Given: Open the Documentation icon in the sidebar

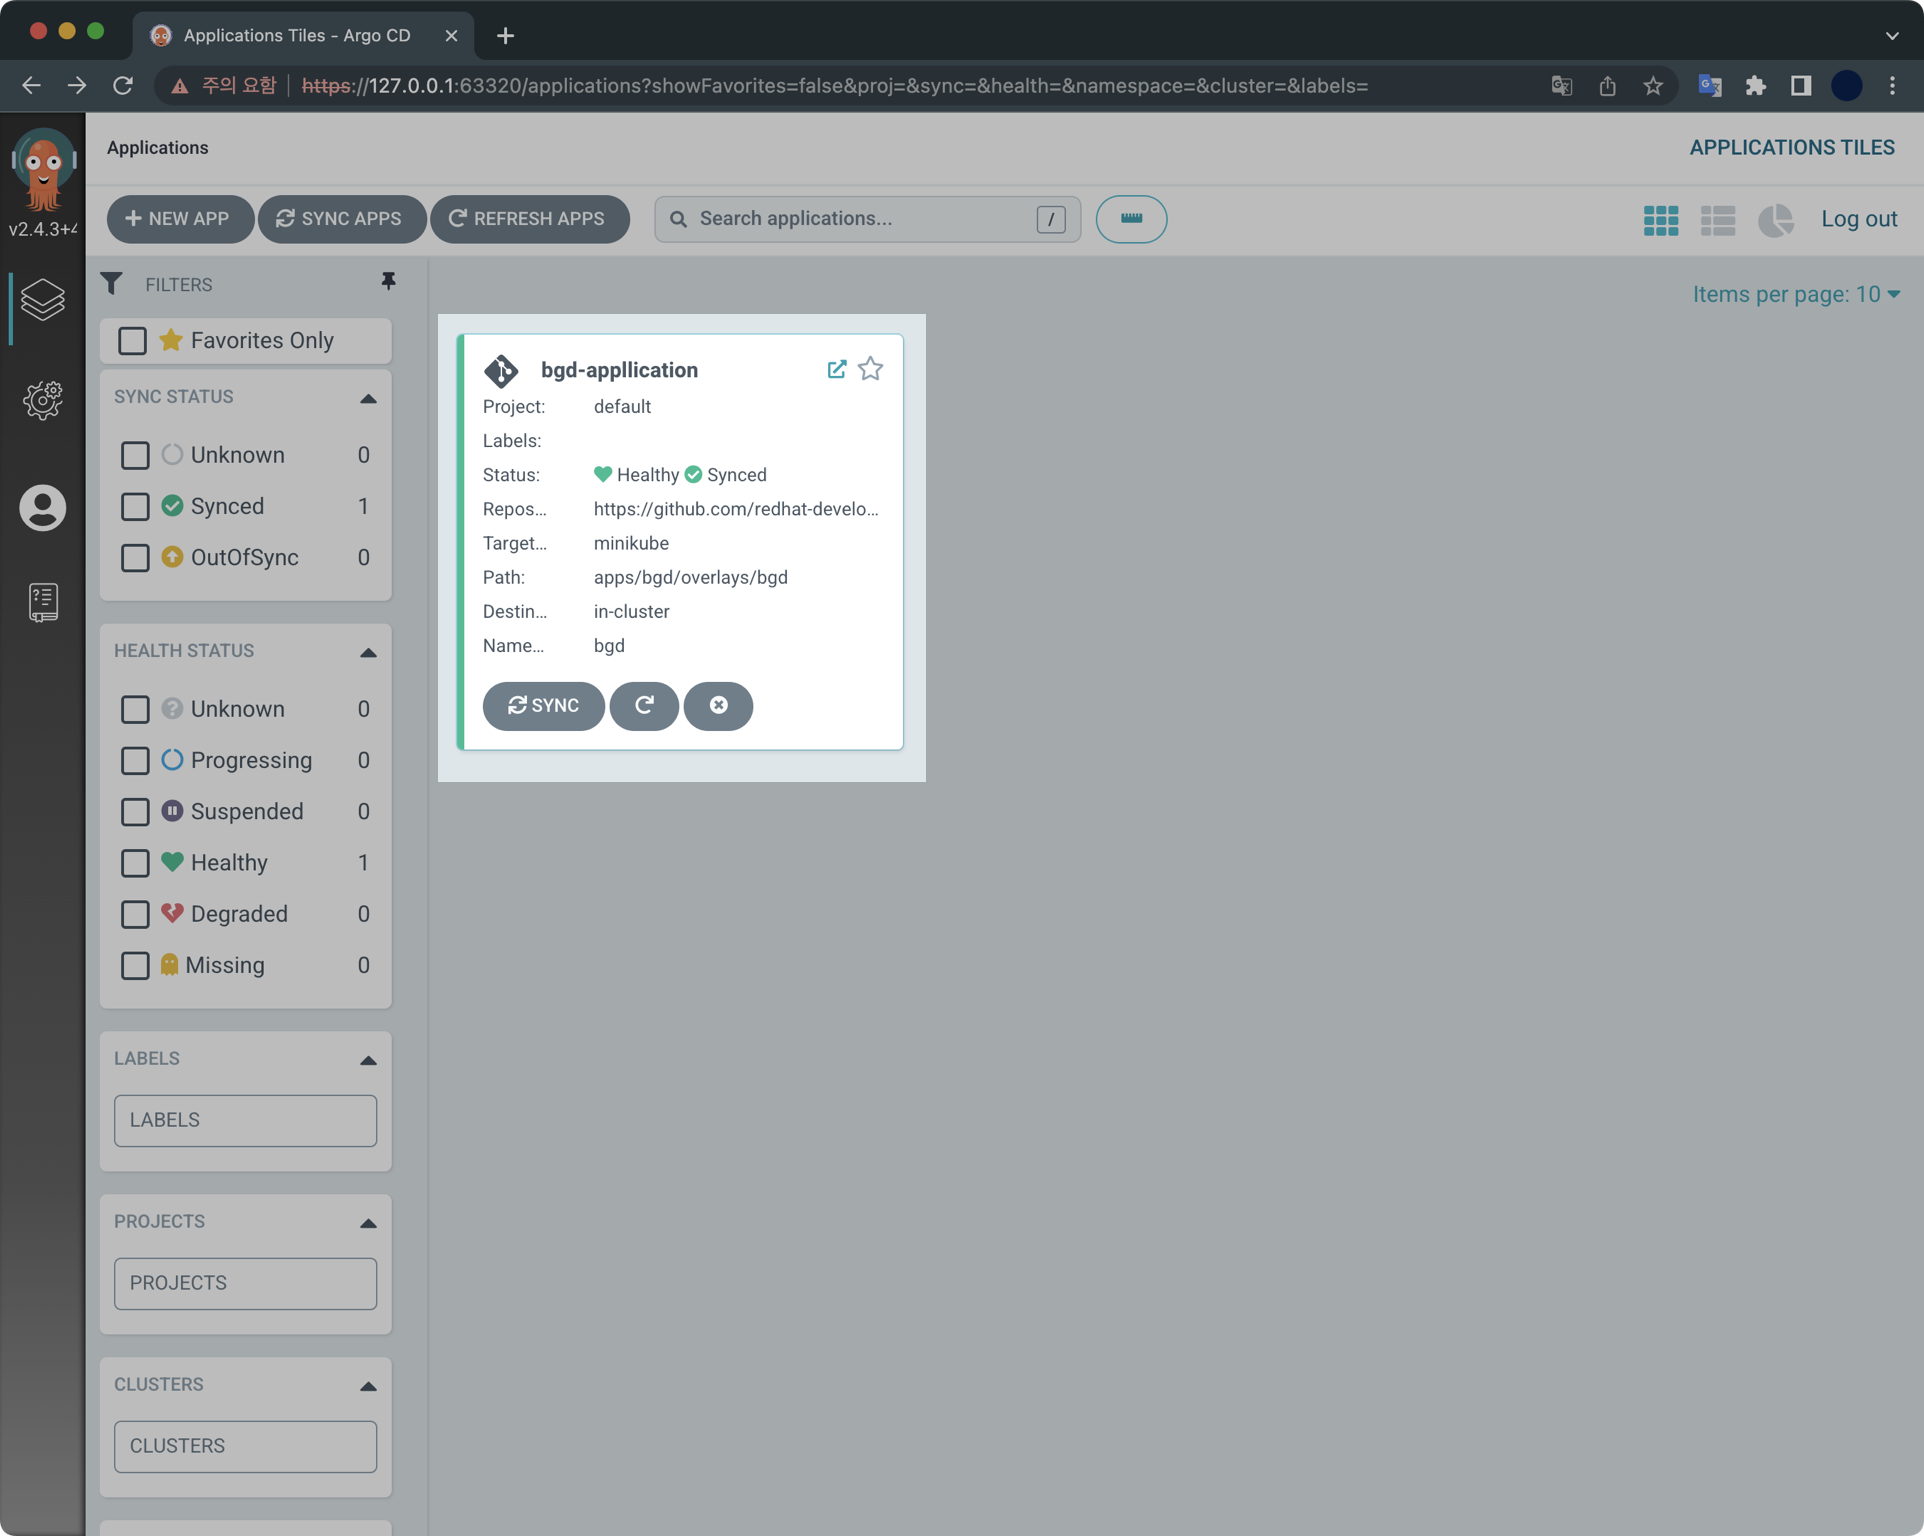Looking at the screenshot, I should tap(42, 602).
